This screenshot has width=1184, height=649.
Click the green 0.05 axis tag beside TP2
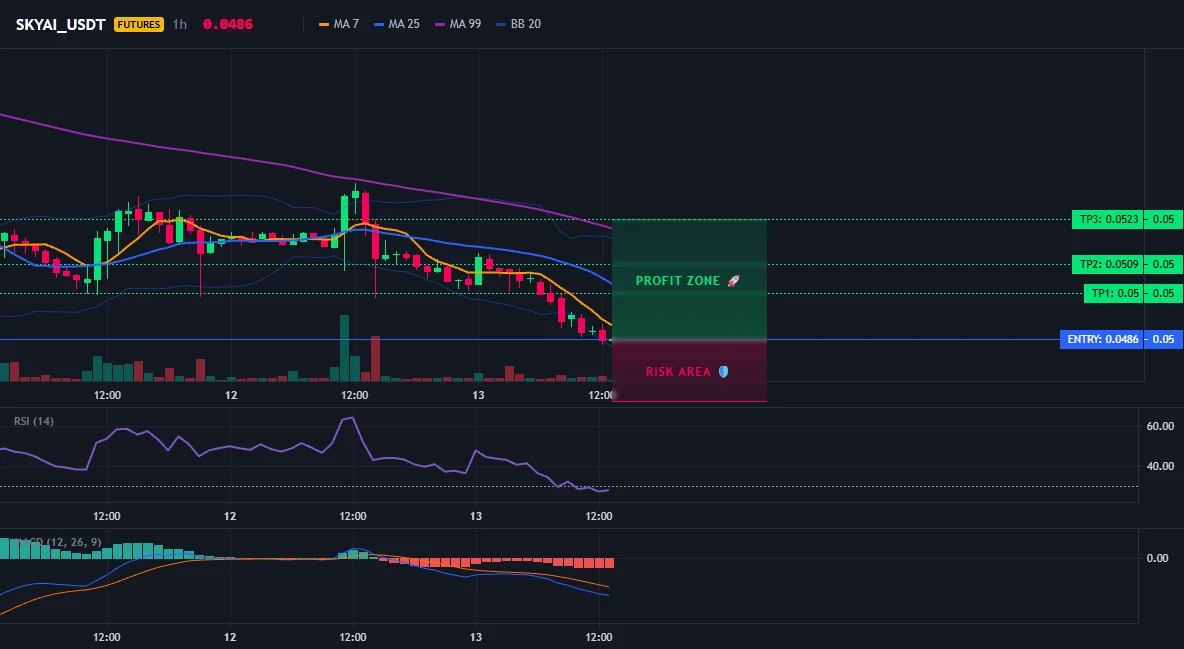click(x=1164, y=264)
